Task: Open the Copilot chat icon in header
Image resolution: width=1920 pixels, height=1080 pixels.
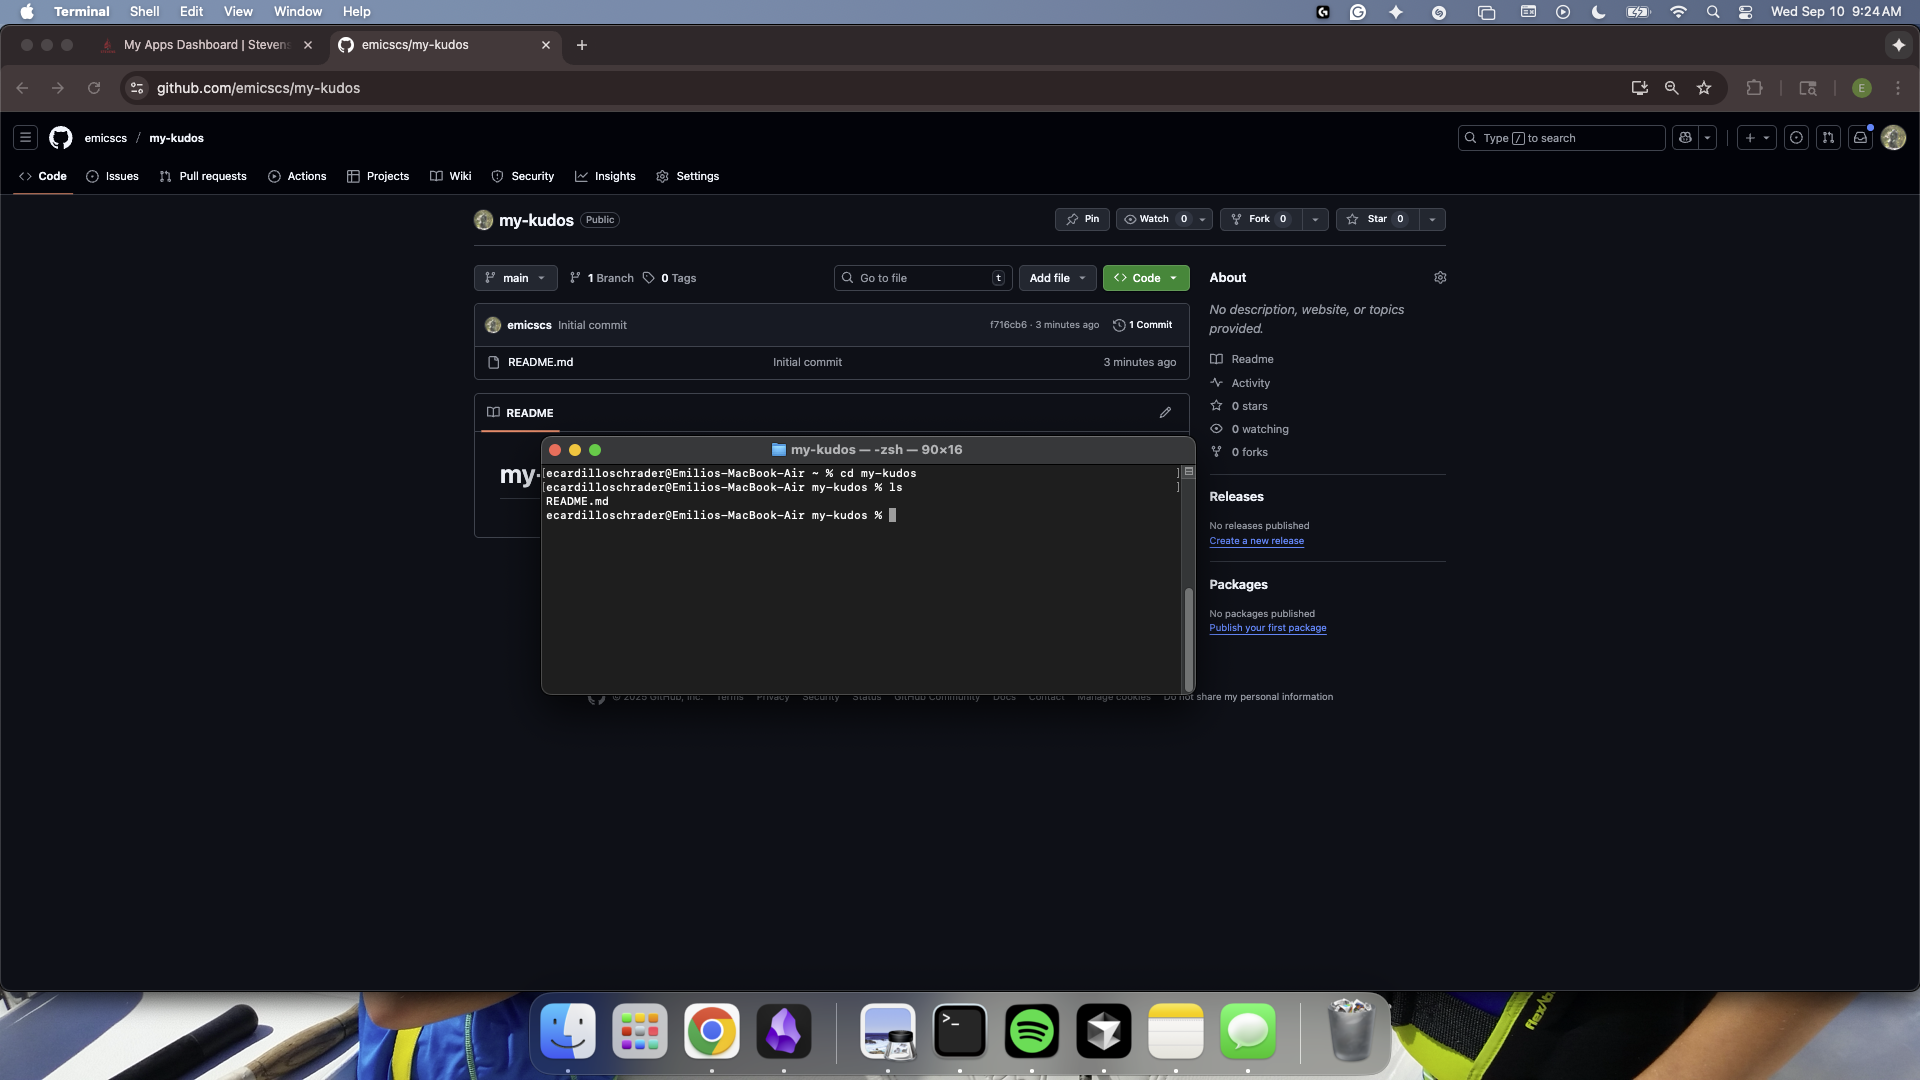Action: pyautogui.click(x=1686, y=138)
